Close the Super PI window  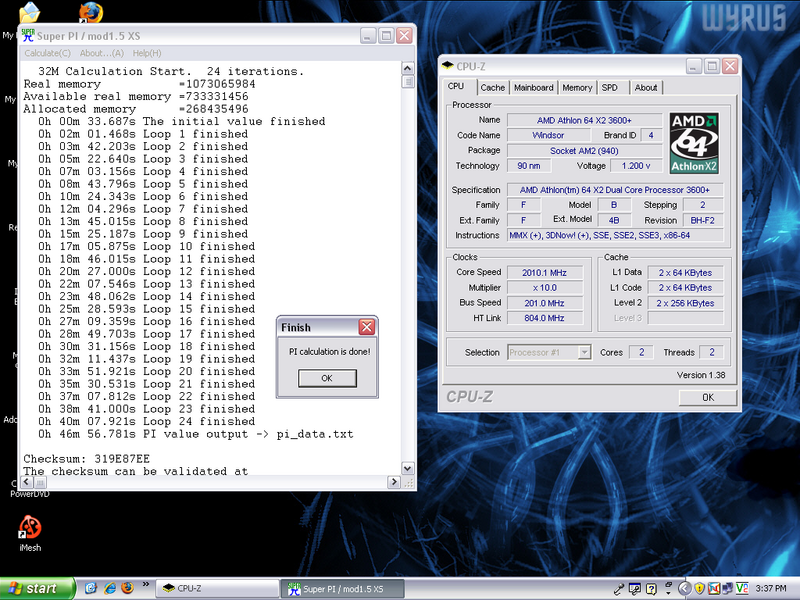pyautogui.click(x=404, y=36)
